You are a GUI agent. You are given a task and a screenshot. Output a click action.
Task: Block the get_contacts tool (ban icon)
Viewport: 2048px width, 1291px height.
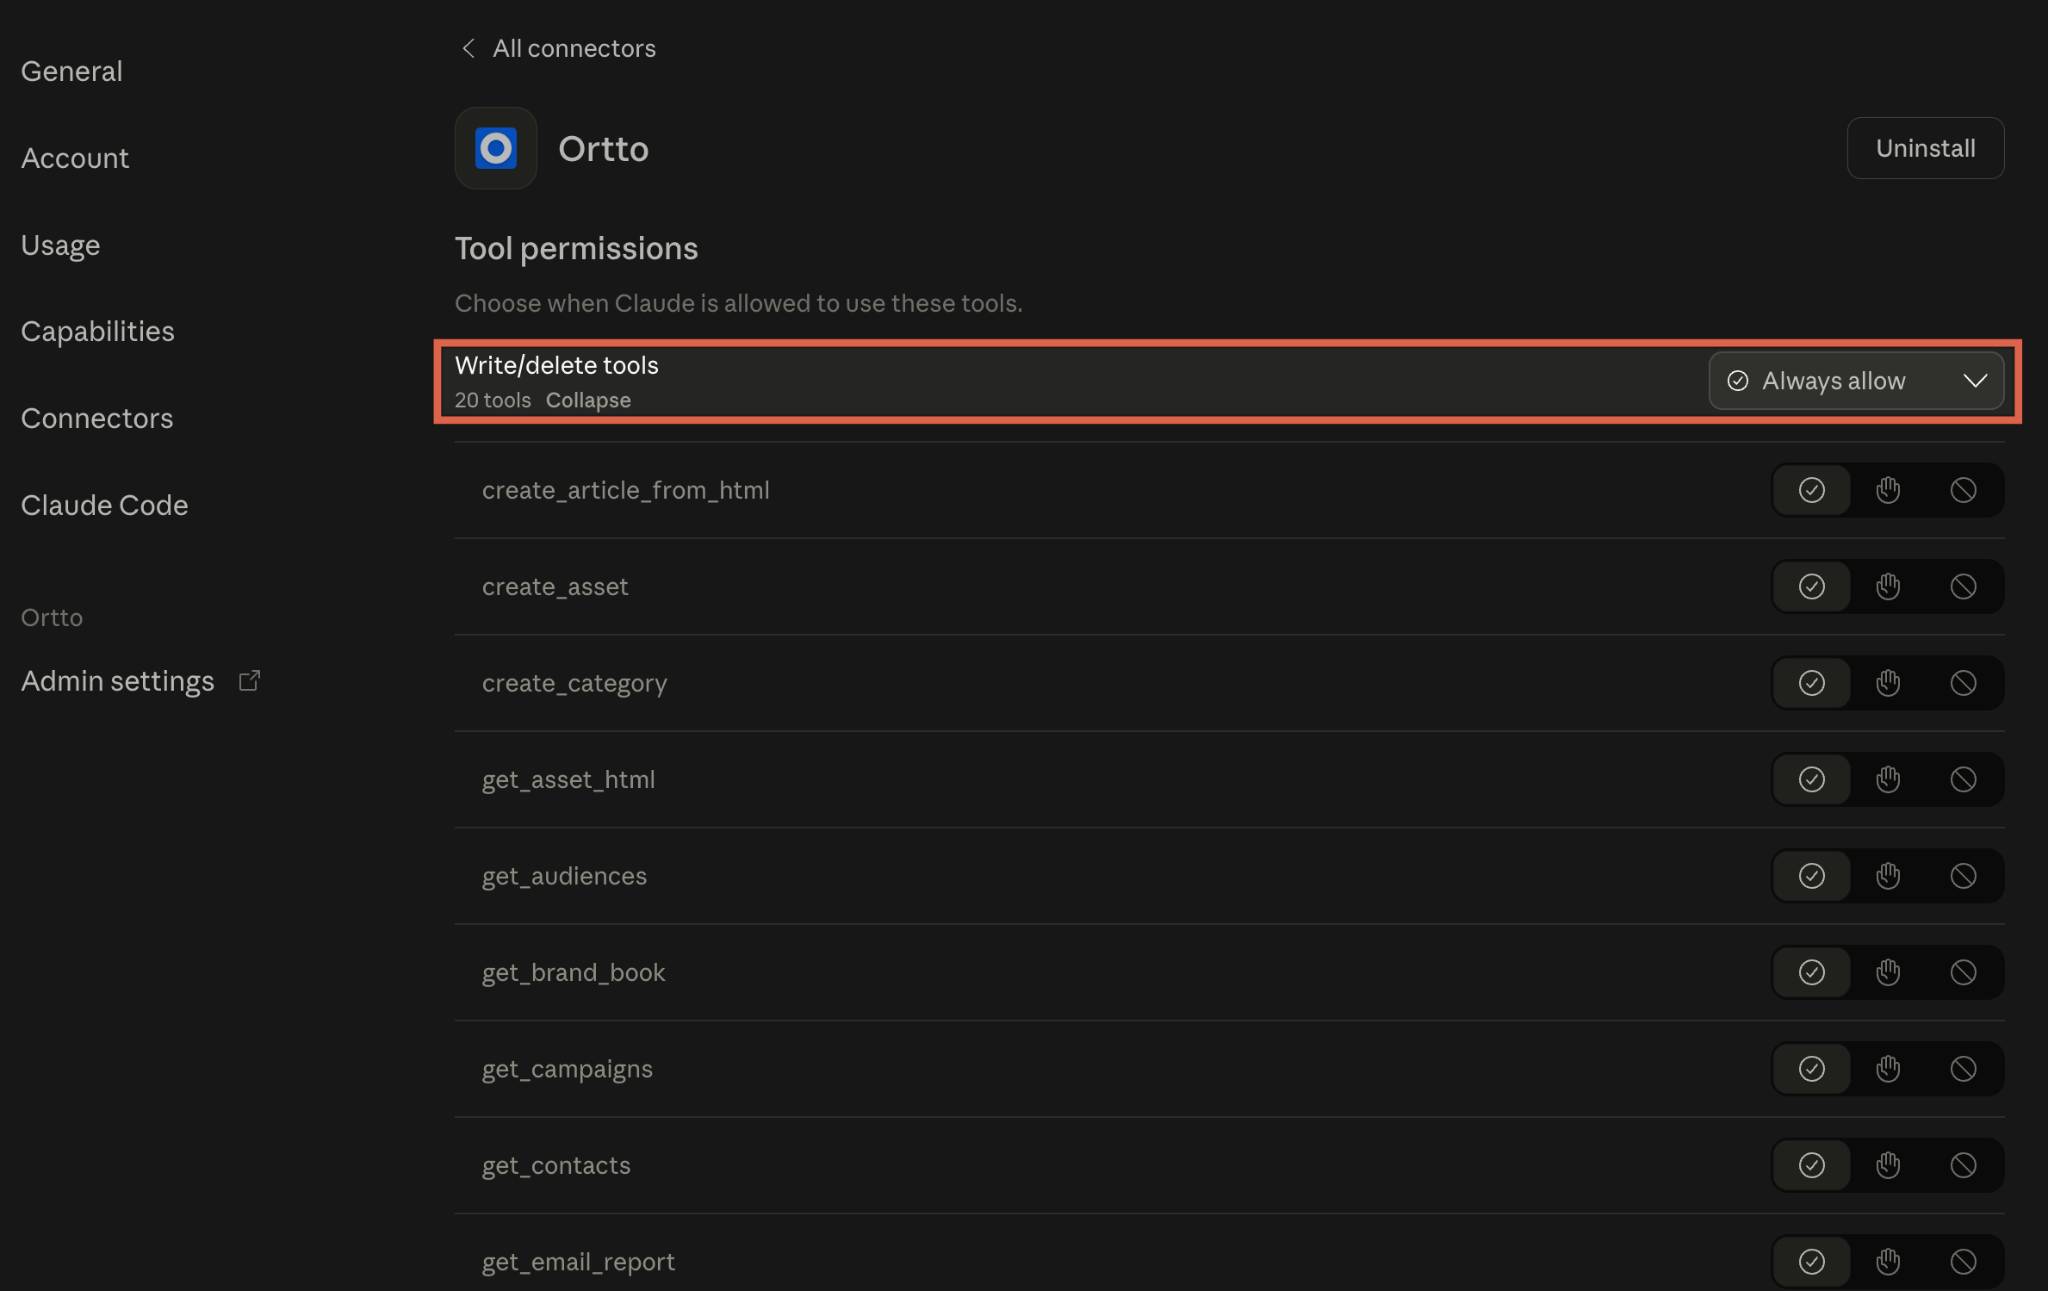(1963, 1166)
